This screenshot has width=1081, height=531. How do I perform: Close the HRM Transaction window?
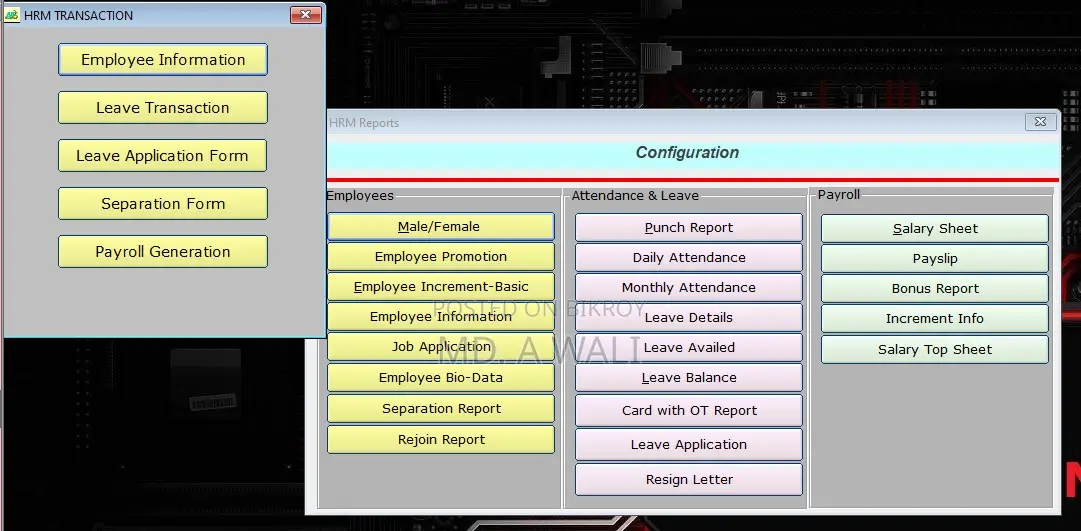305,14
